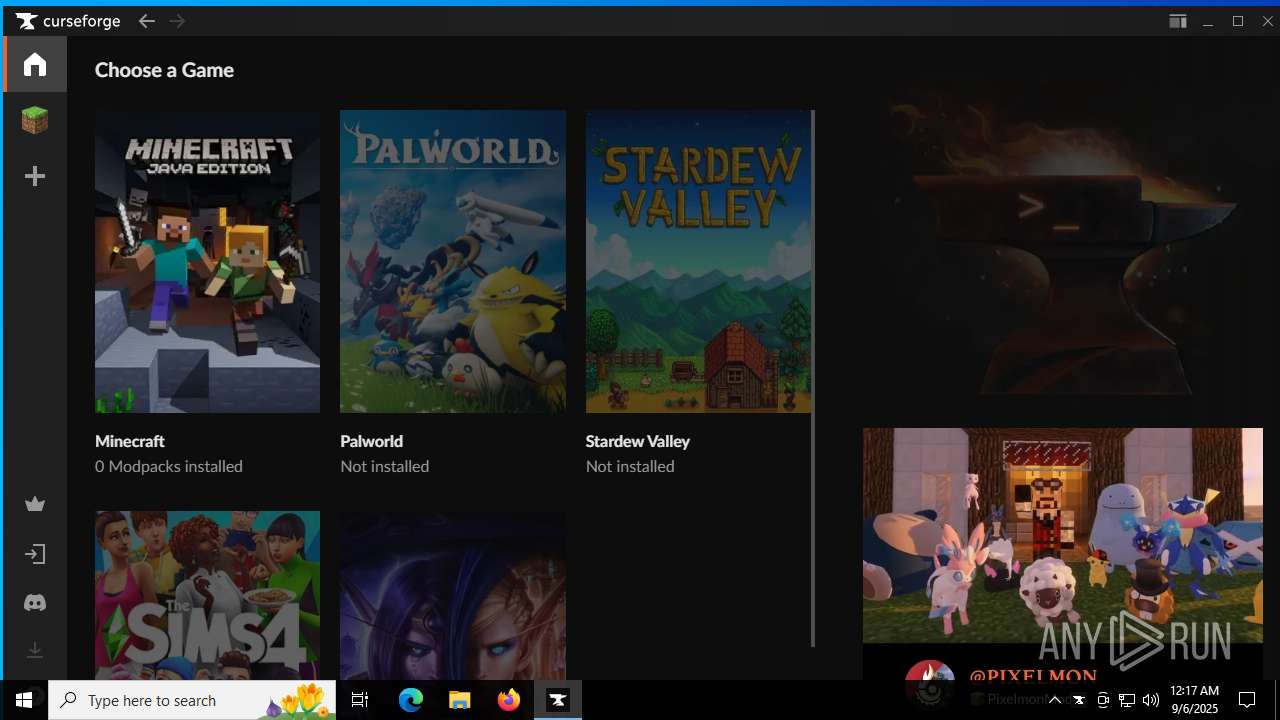The height and width of the screenshot is (720, 1280).
Task: Click the taskbar clock showing 12:17 AM
Action: click(1194, 700)
